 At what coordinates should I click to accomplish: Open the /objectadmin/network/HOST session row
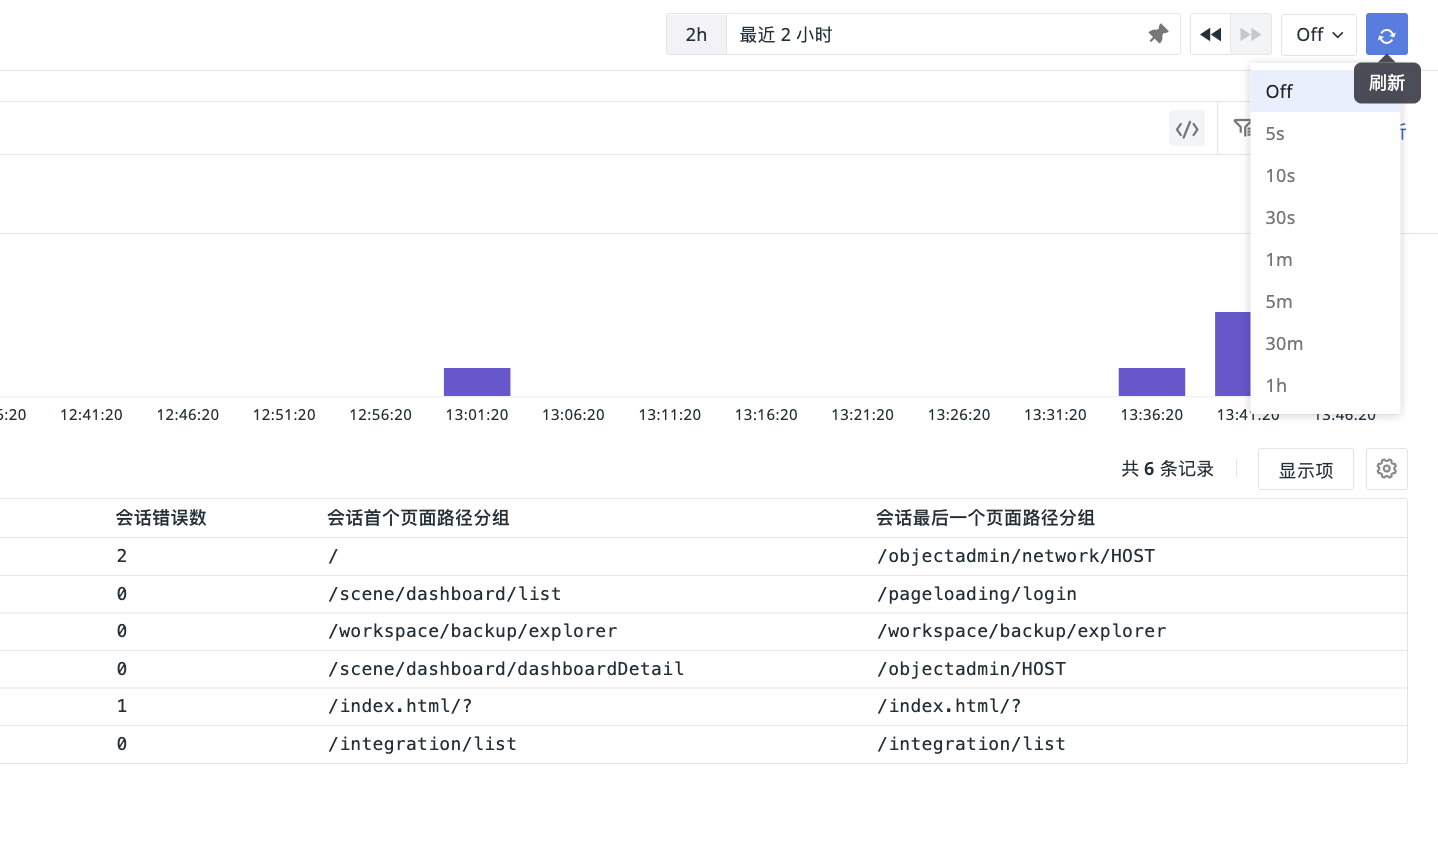point(1015,556)
